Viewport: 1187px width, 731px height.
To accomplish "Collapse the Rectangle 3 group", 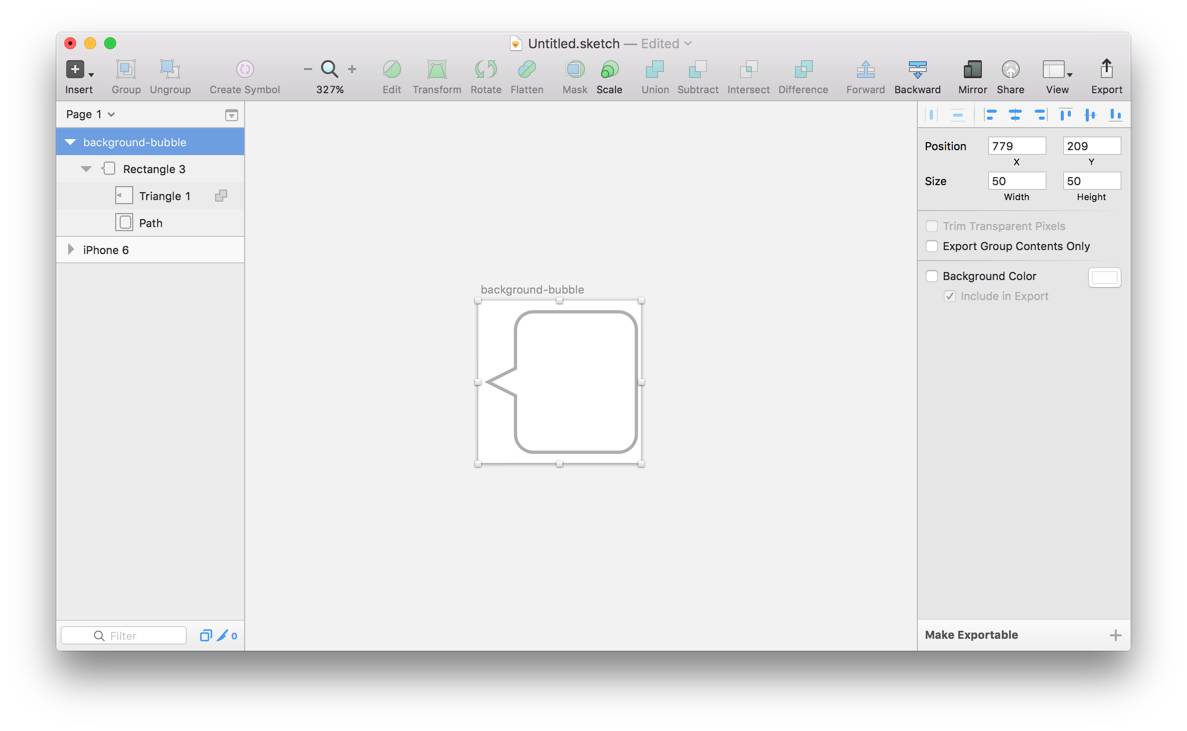I will [x=86, y=169].
